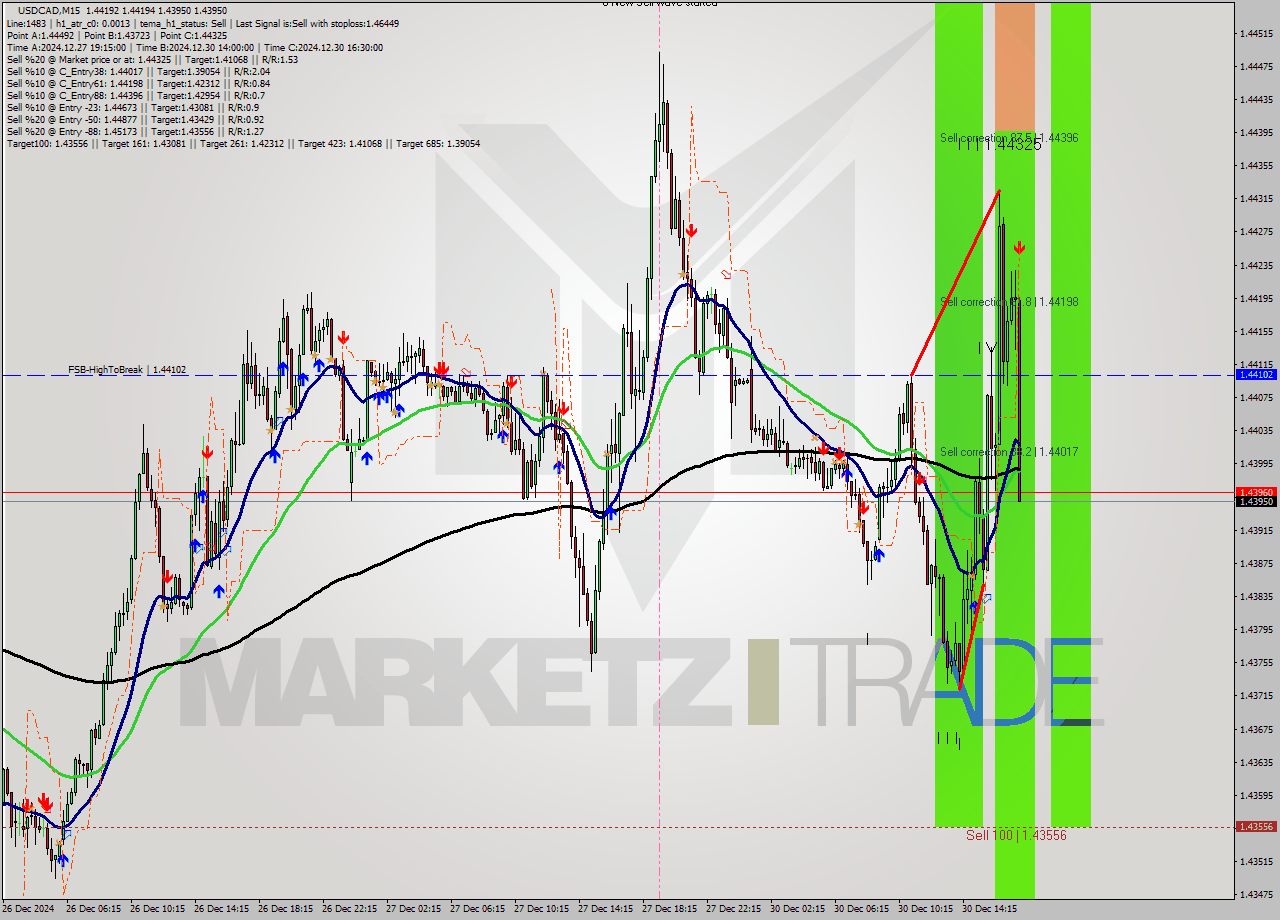Select the 'Line:1483' indicator status line

203,23
